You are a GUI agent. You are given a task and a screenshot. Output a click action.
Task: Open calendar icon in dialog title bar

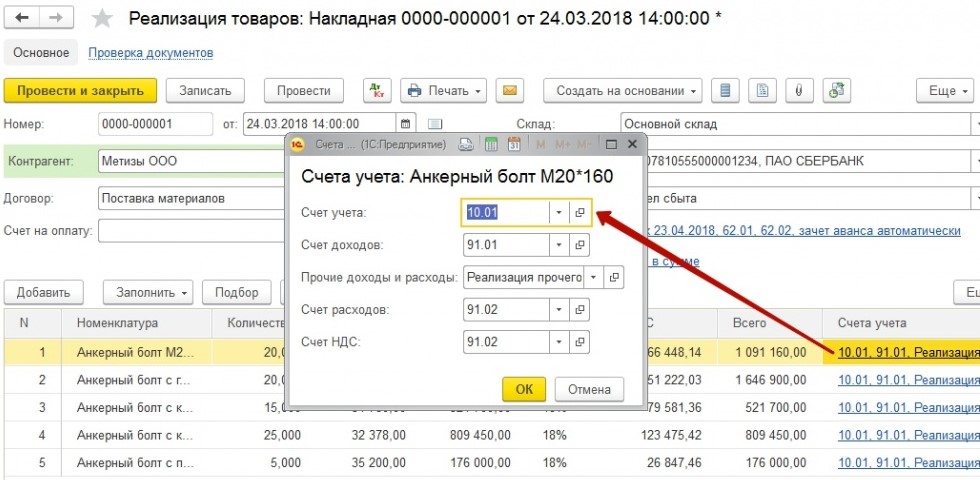pos(514,145)
